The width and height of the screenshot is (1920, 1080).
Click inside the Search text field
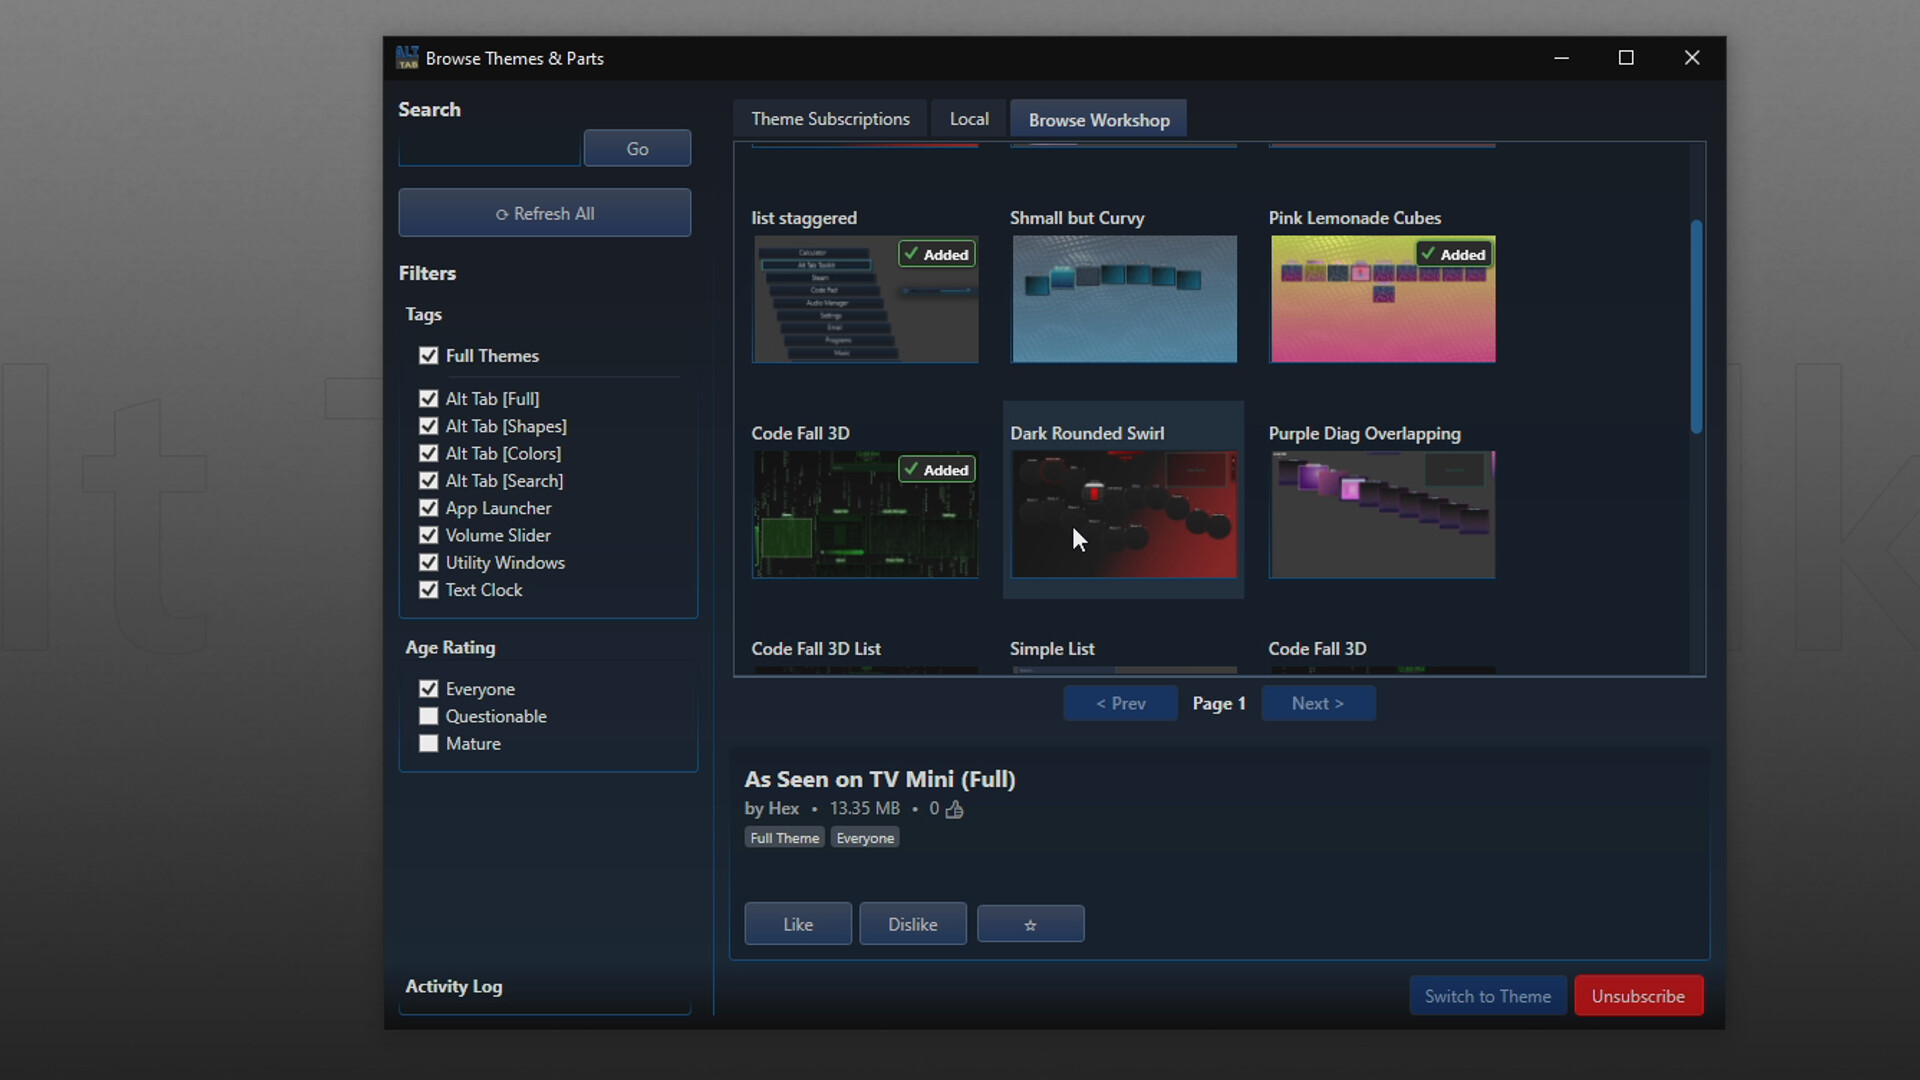tap(489, 148)
